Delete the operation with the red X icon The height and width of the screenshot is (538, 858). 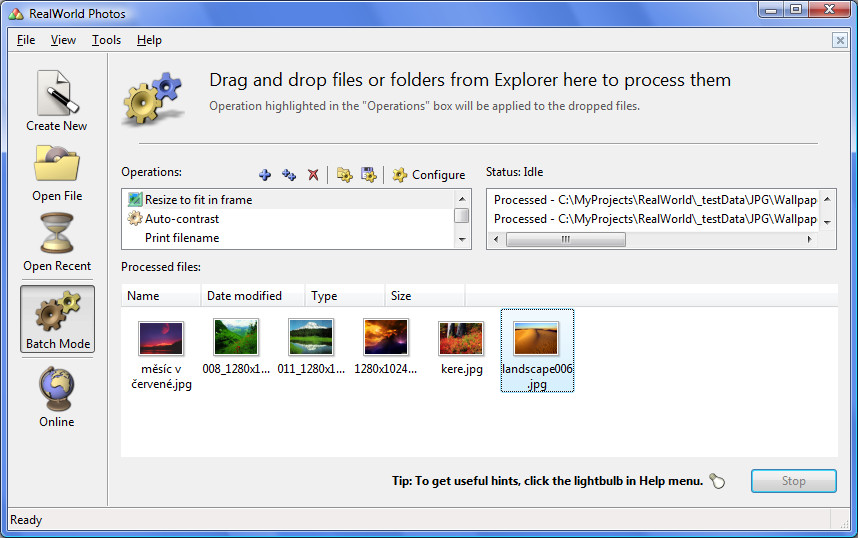(x=313, y=175)
